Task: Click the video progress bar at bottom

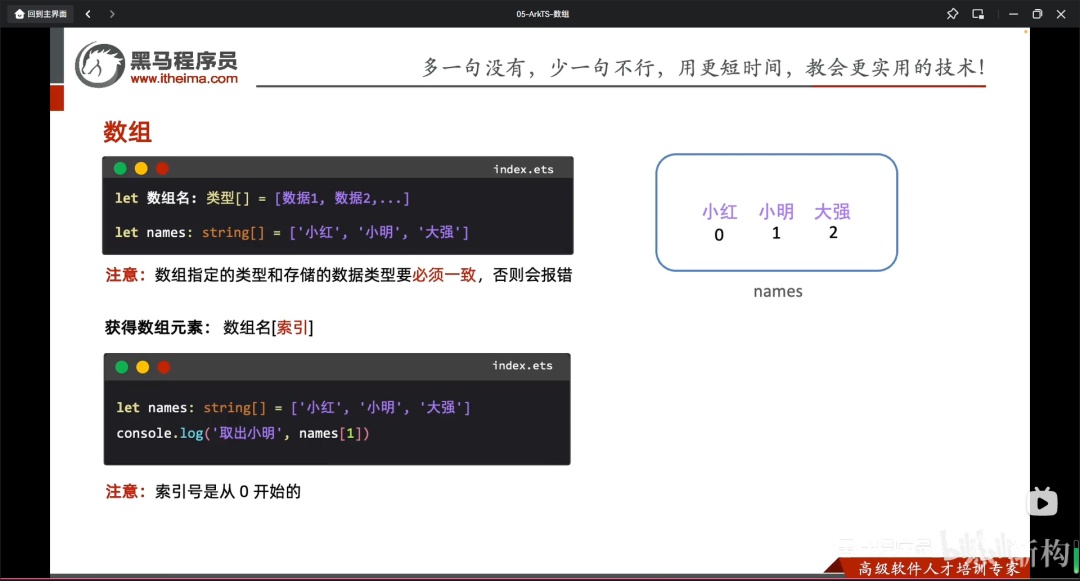Action: click(x=540, y=577)
